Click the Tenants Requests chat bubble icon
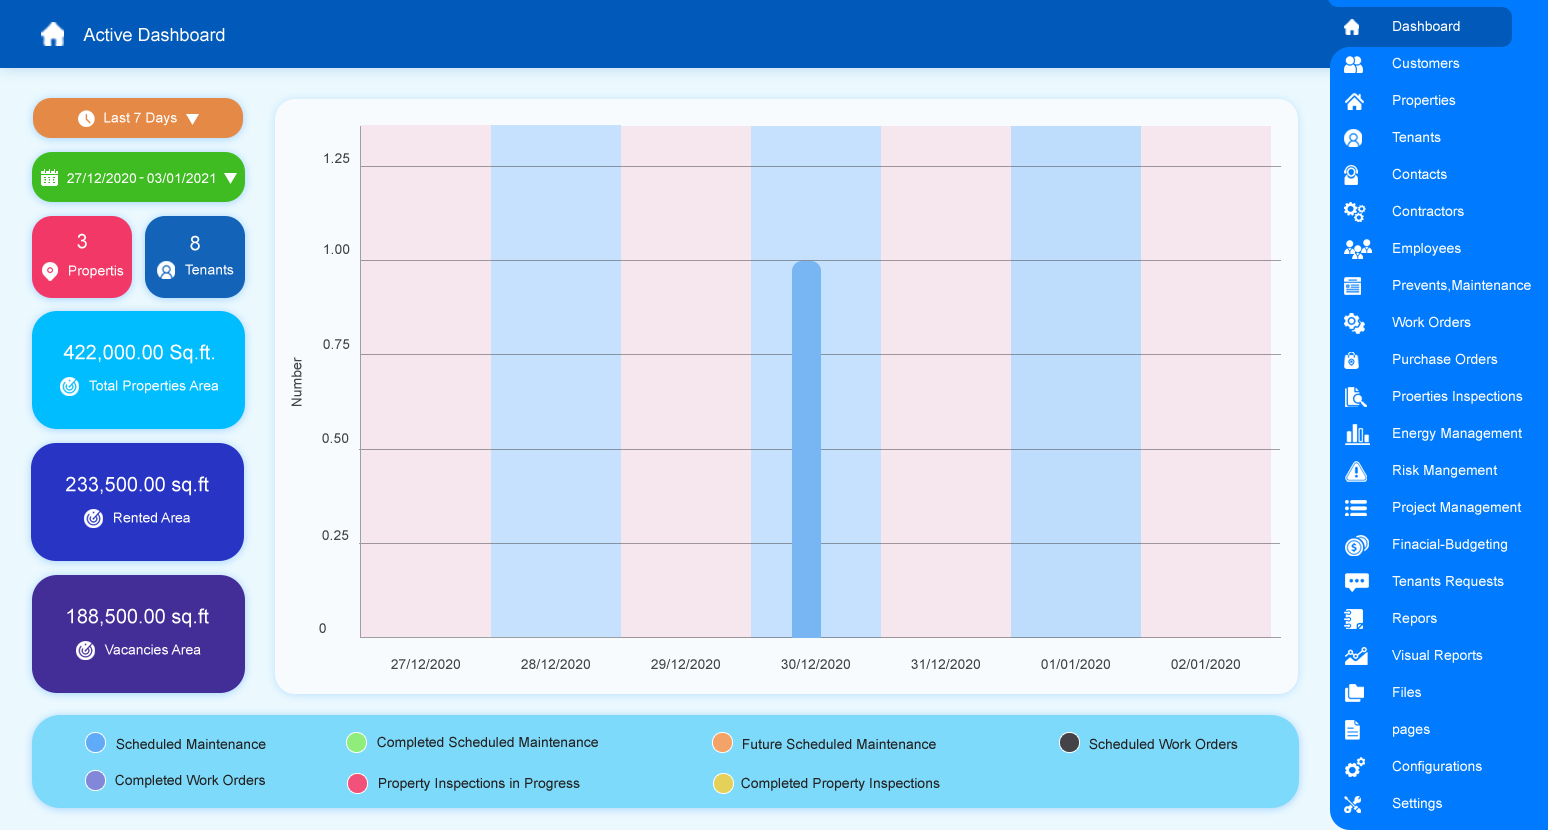Screen dimensions: 1548x830 pyautogui.click(x=1356, y=582)
